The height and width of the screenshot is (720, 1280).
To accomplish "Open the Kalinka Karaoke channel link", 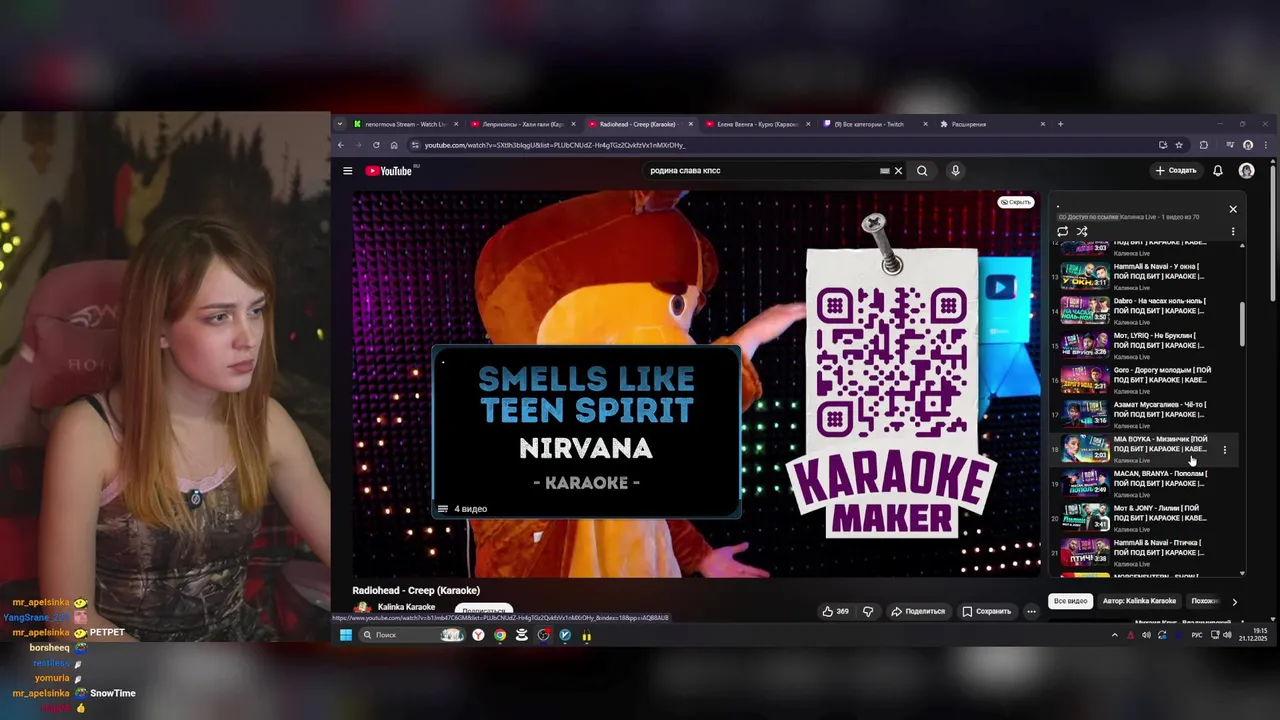I will tap(406, 607).
